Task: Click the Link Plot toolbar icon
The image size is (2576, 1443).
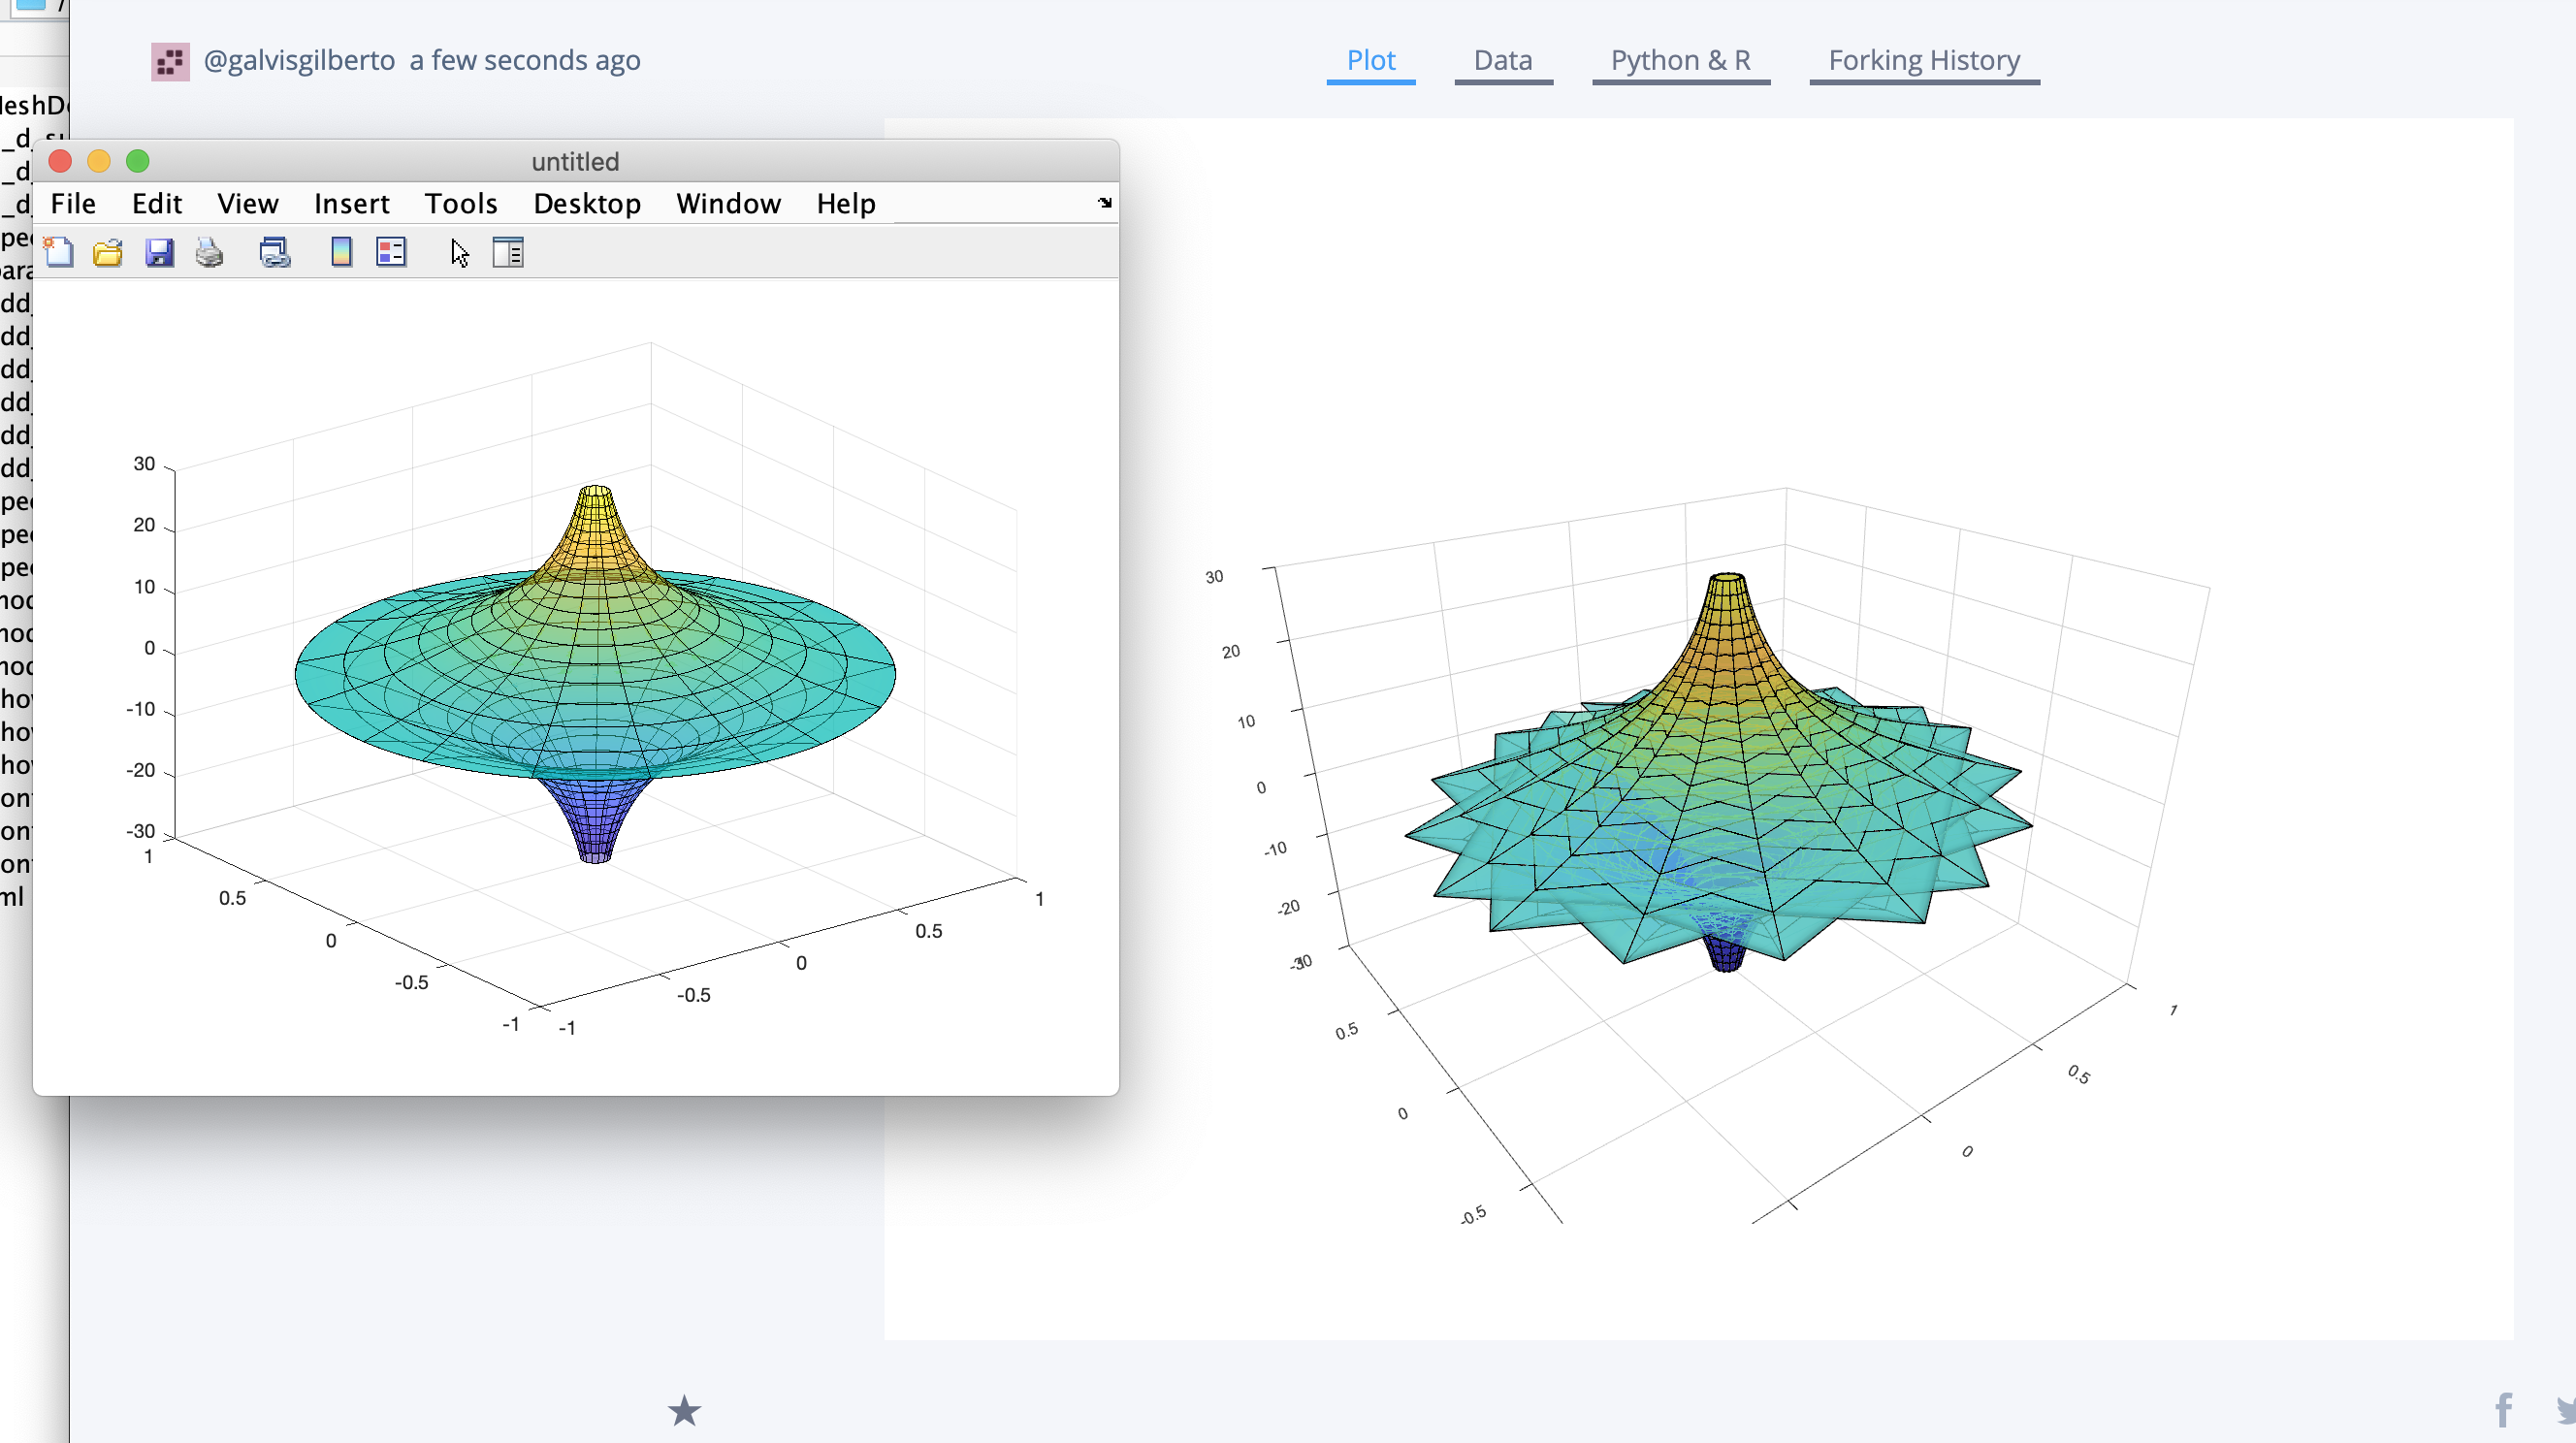Action: [x=275, y=253]
